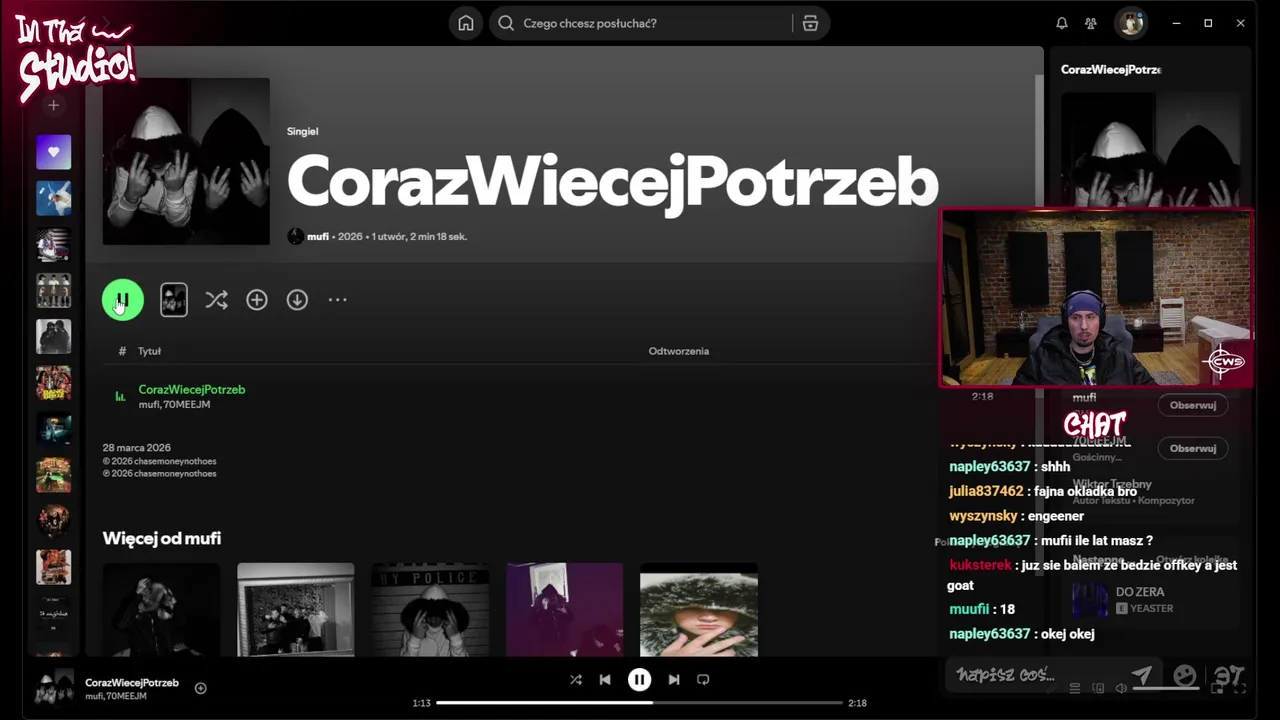1280x720 pixels.
Task: Open the Browse icon beside search field
Action: tap(810, 23)
